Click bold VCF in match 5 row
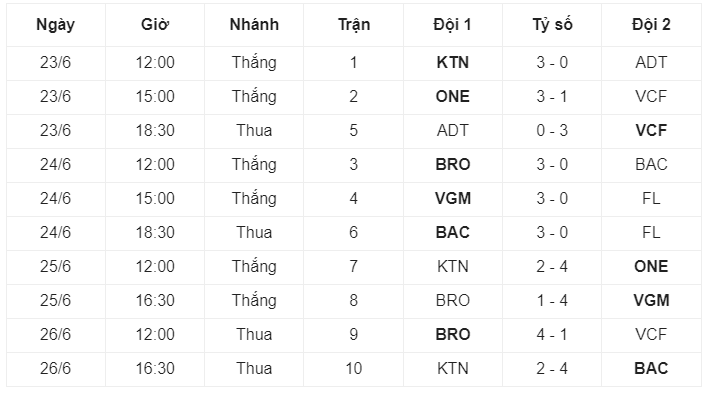This screenshot has width=711, height=397. [x=651, y=131]
